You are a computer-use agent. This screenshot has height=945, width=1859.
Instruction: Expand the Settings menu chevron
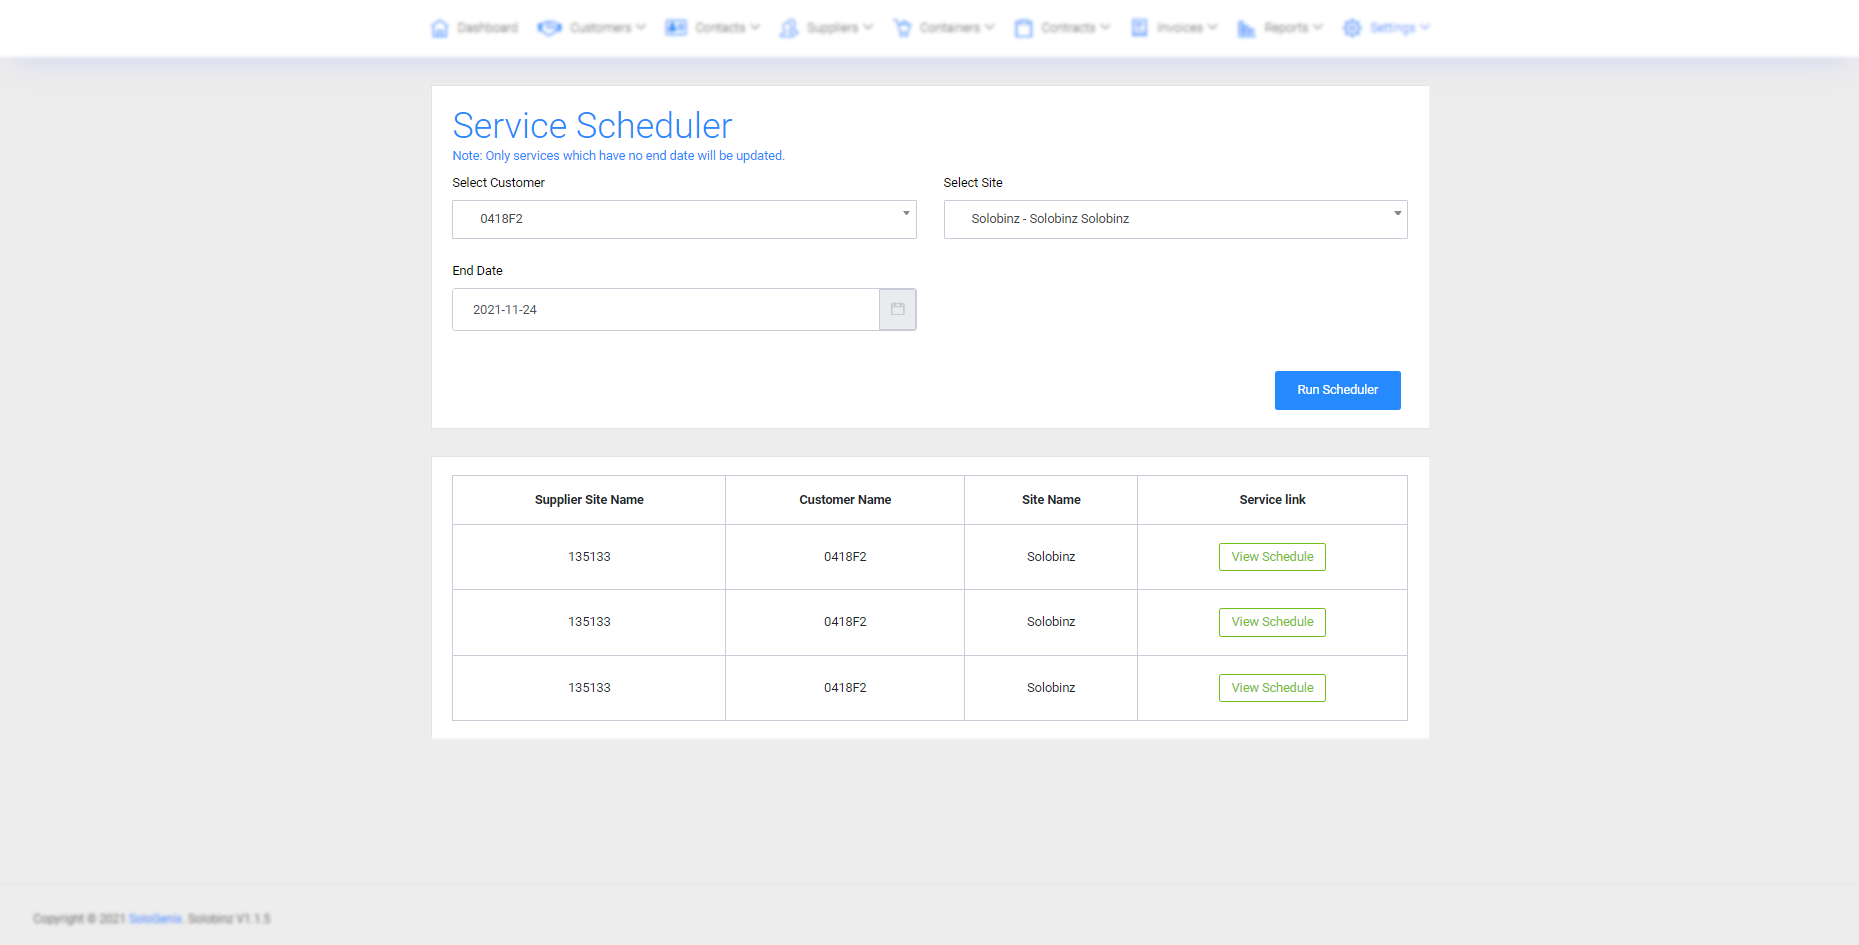click(x=1425, y=27)
